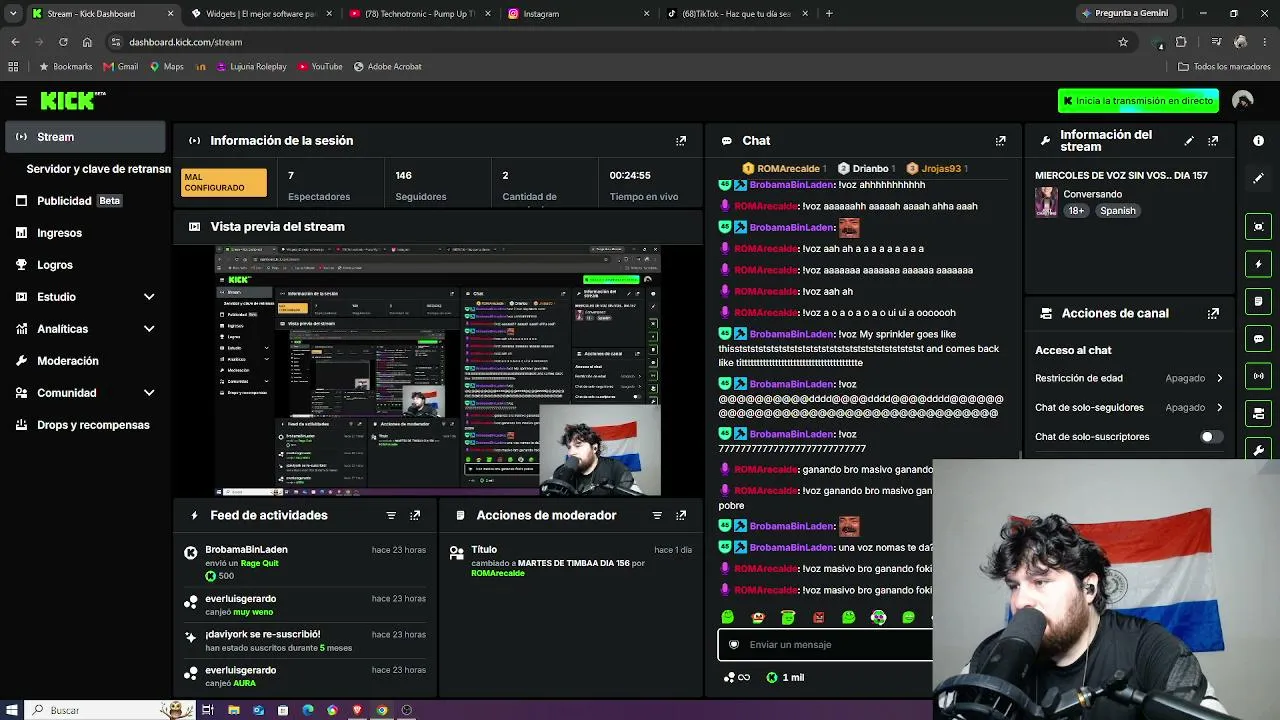Bookmark this page with the star icon
The height and width of the screenshot is (720, 1280).
(1123, 42)
